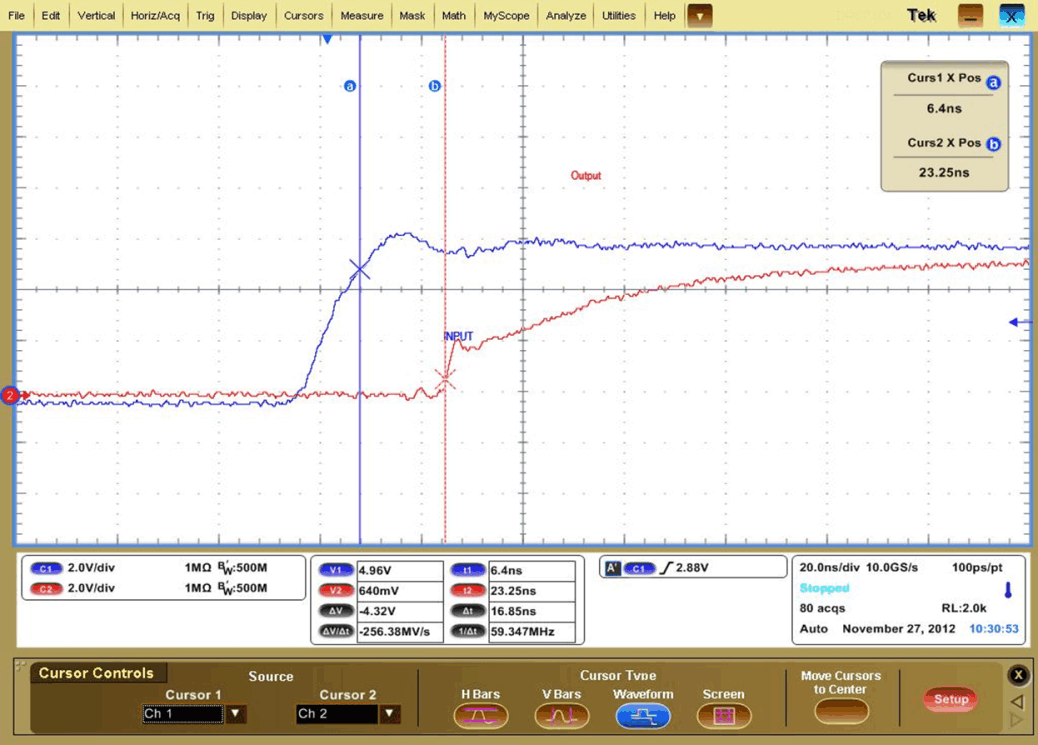The width and height of the screenshot is (1038, 745).
Task: Open the Cursors menu
Action: pos(303,15)
